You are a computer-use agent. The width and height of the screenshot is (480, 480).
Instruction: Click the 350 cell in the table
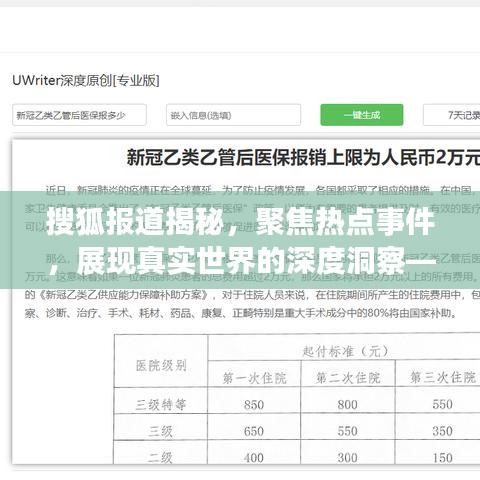tap(442, 431)
